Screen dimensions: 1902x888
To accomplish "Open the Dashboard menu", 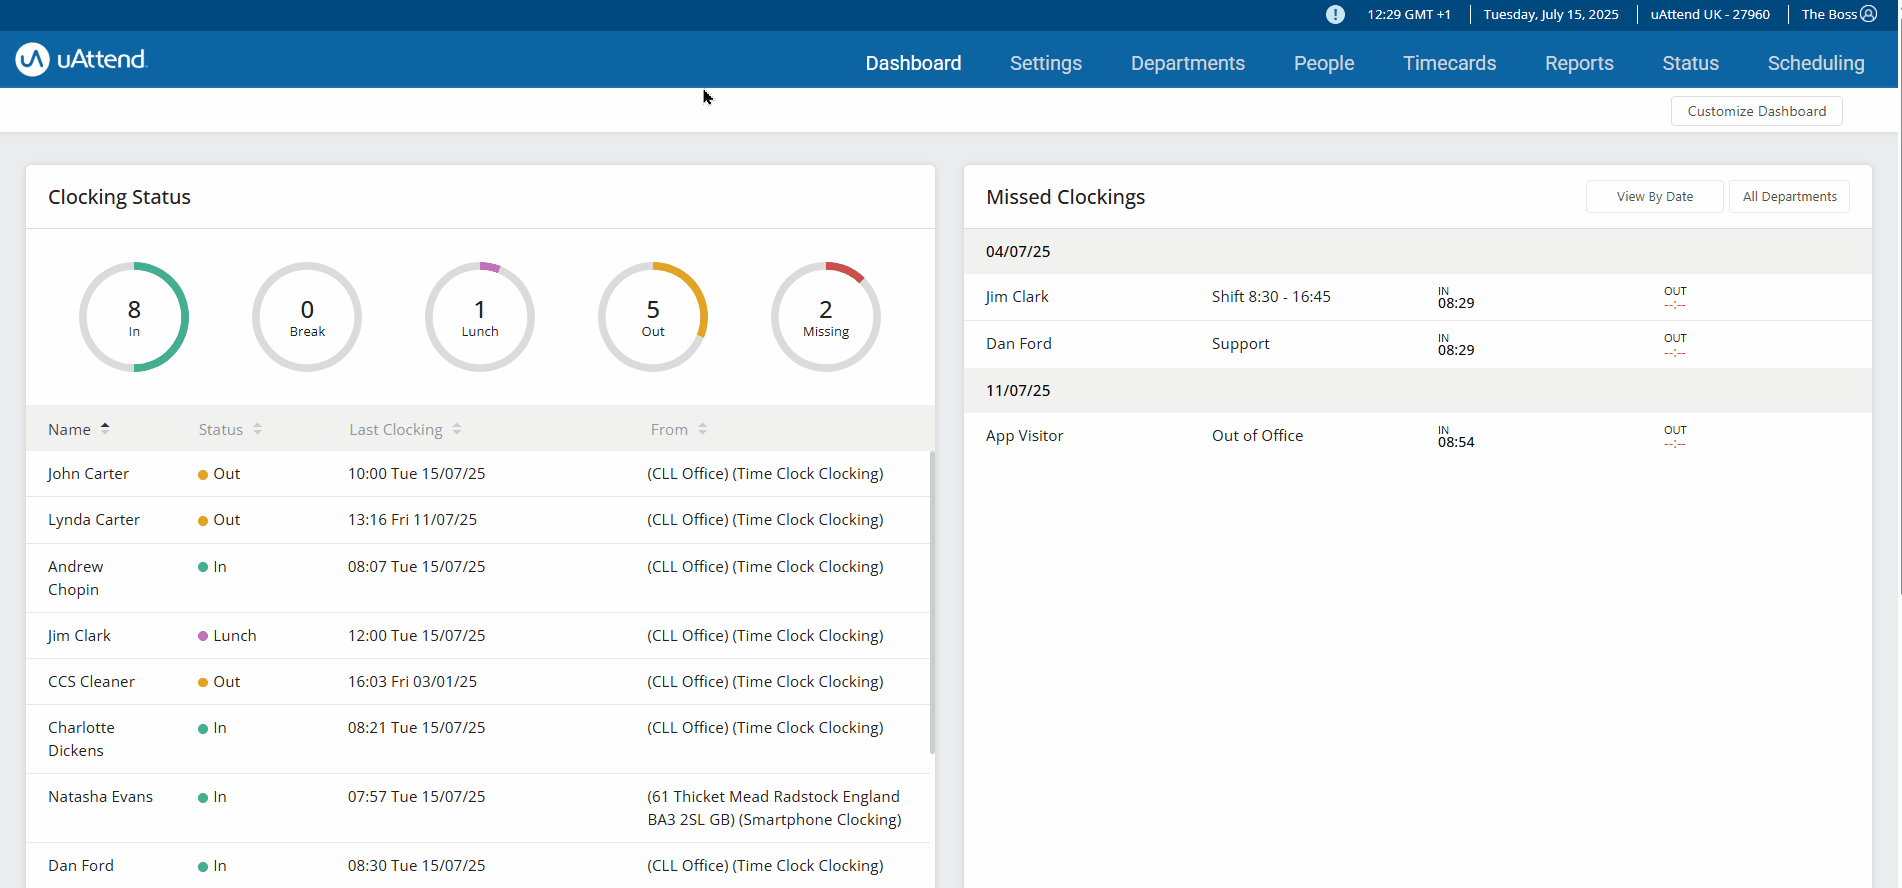I will (913, 63).
